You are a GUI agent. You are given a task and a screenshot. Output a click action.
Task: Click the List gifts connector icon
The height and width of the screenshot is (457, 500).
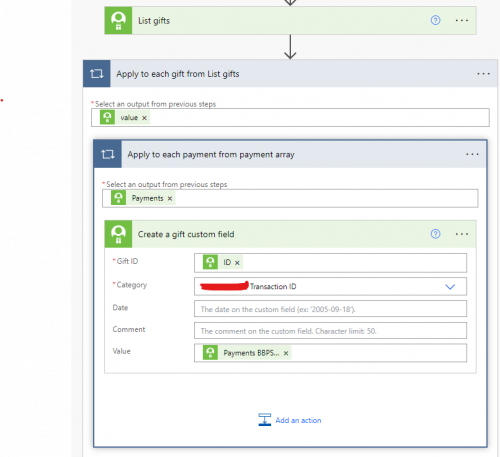tap(118, 20)
